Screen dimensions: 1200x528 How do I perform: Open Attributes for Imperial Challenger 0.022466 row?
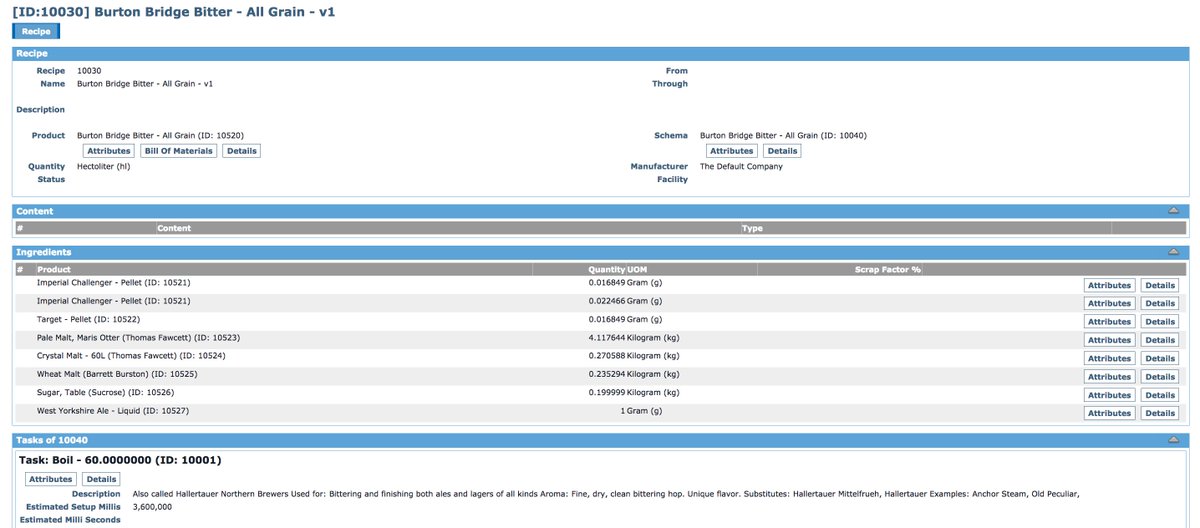(1110, 303)
